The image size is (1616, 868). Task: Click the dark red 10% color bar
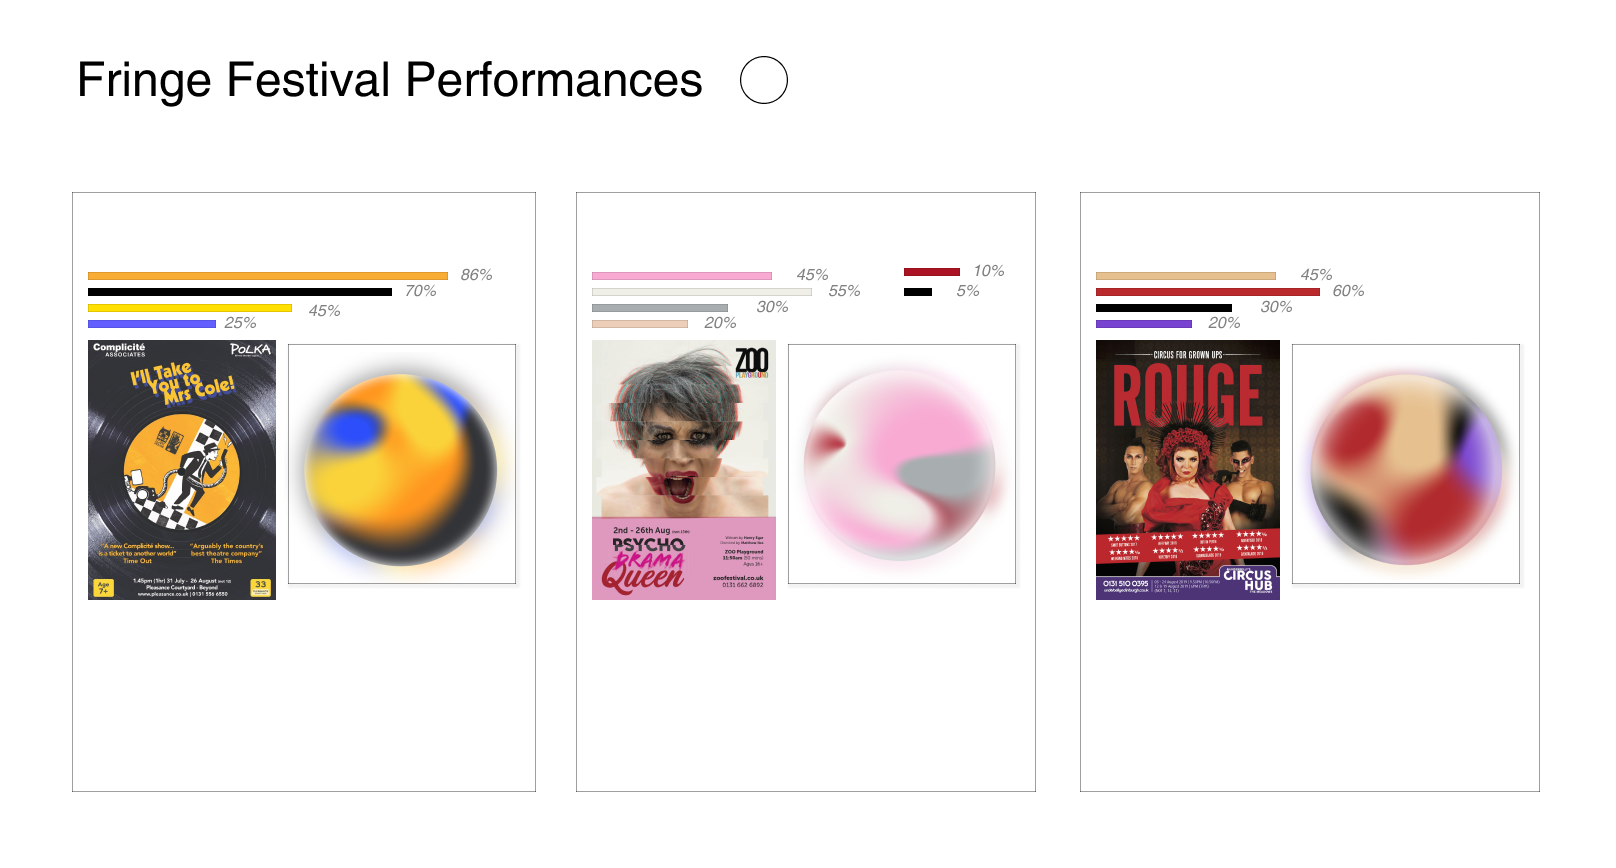tap(932, 272)
